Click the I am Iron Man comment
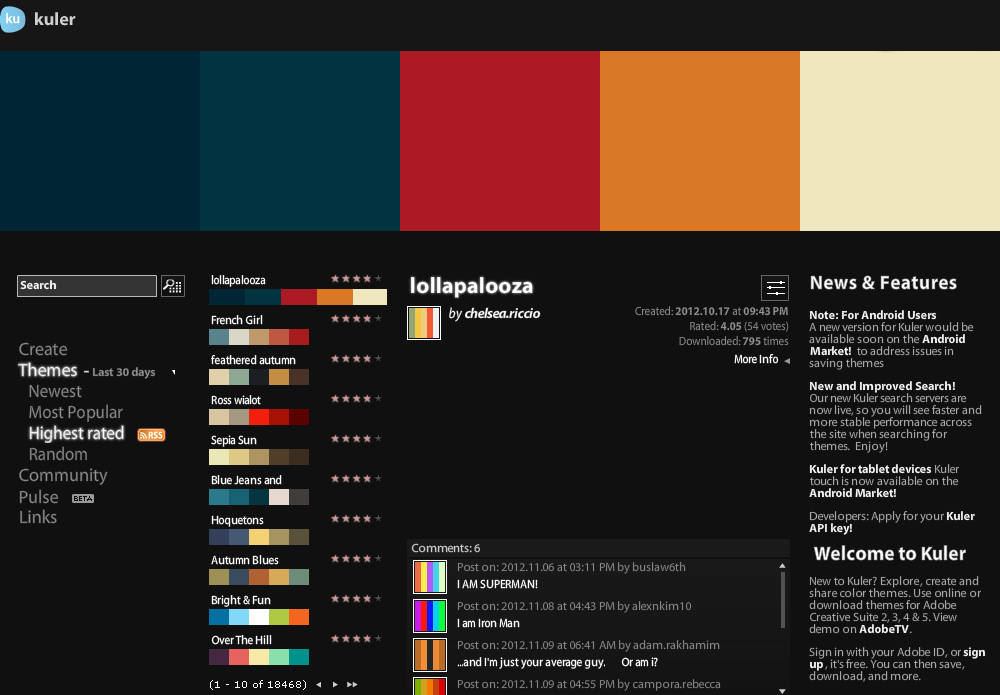The image size is (1000, 695). pyautogui.click(x=489, y=624)
